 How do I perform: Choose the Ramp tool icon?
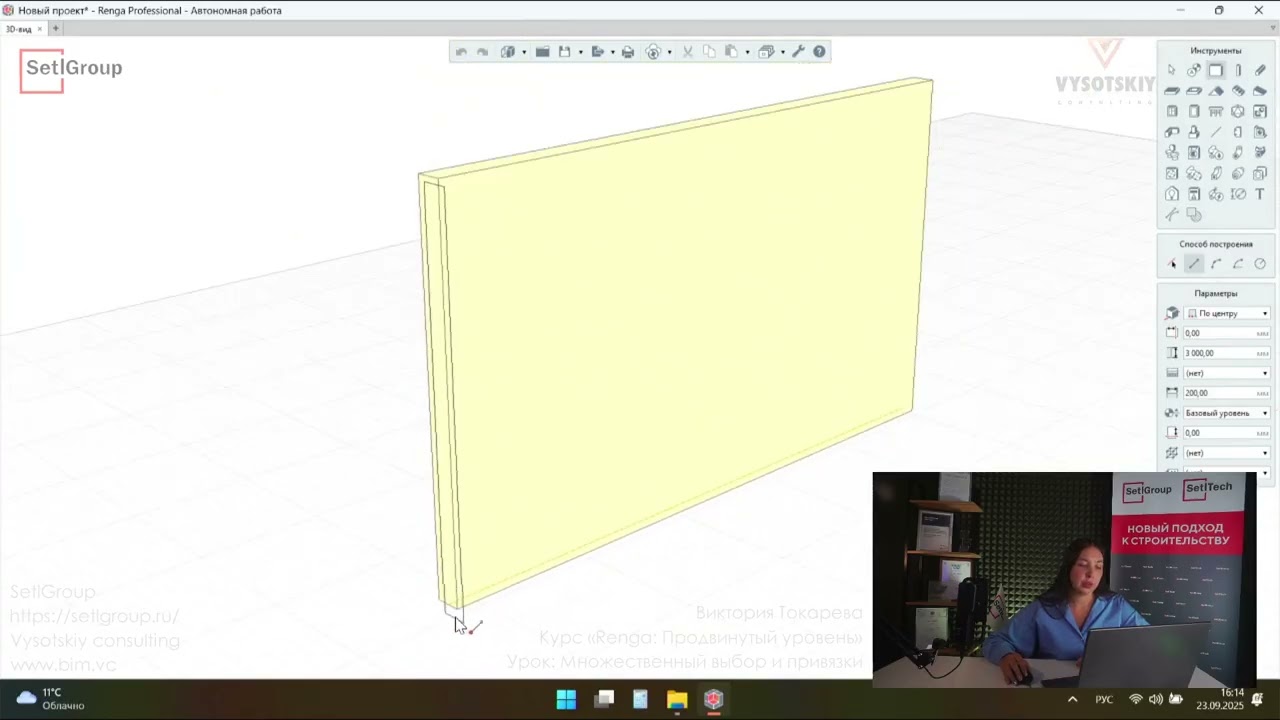click(1260, 91)
